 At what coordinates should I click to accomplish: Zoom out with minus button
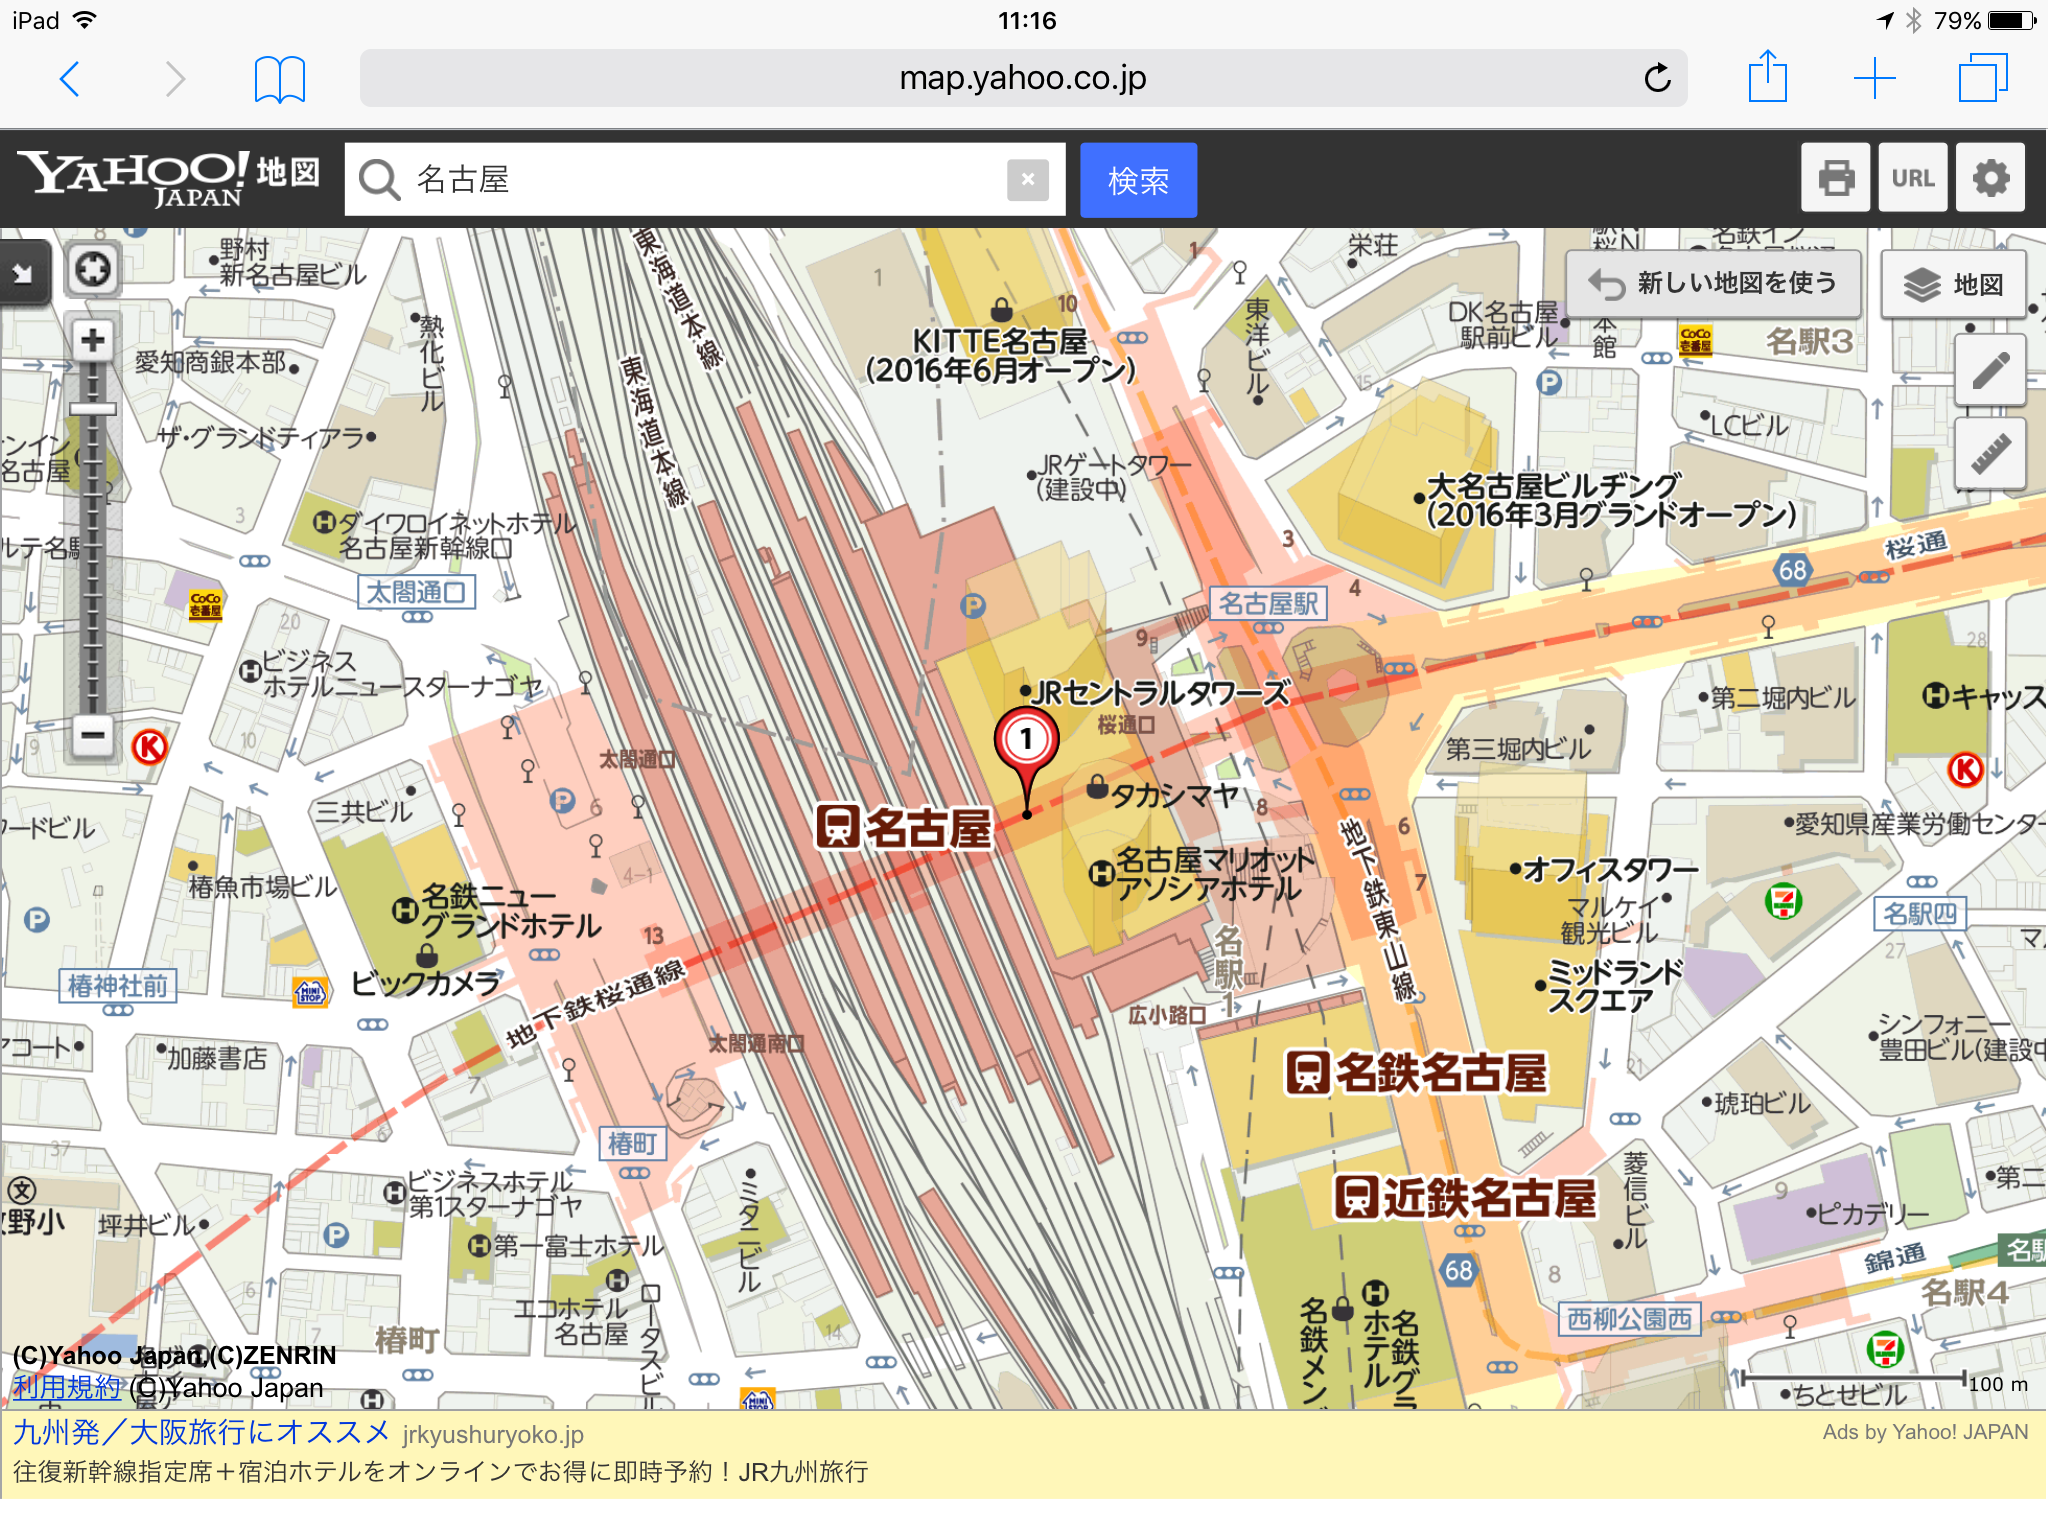click(x=93, y=735)
